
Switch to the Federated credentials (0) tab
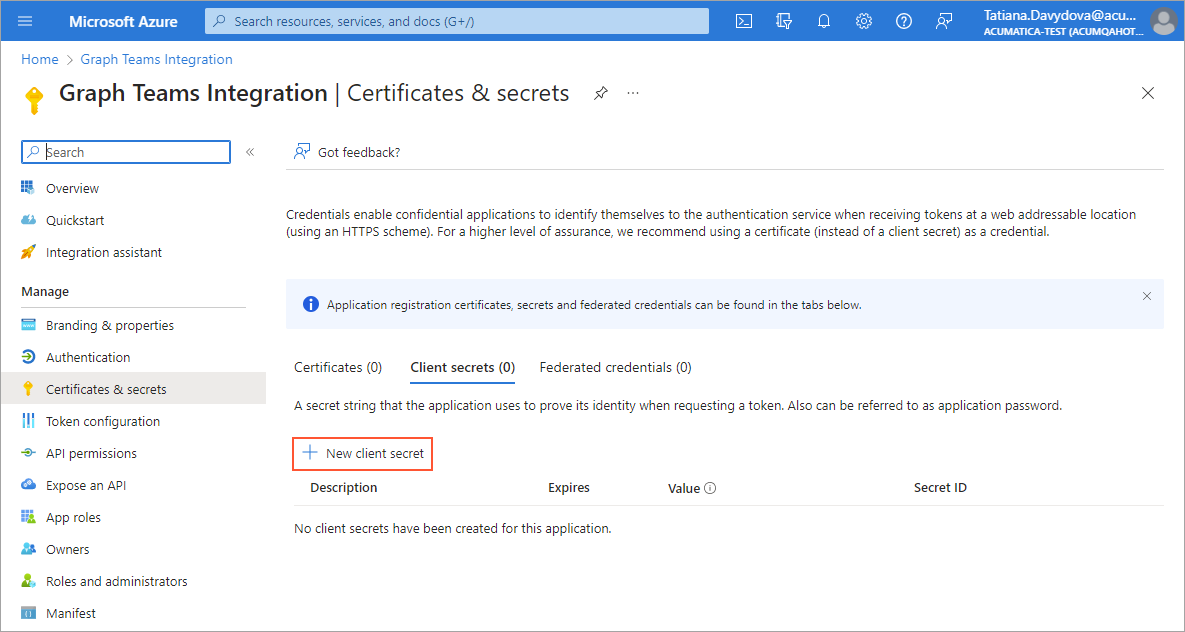(615, 367)
